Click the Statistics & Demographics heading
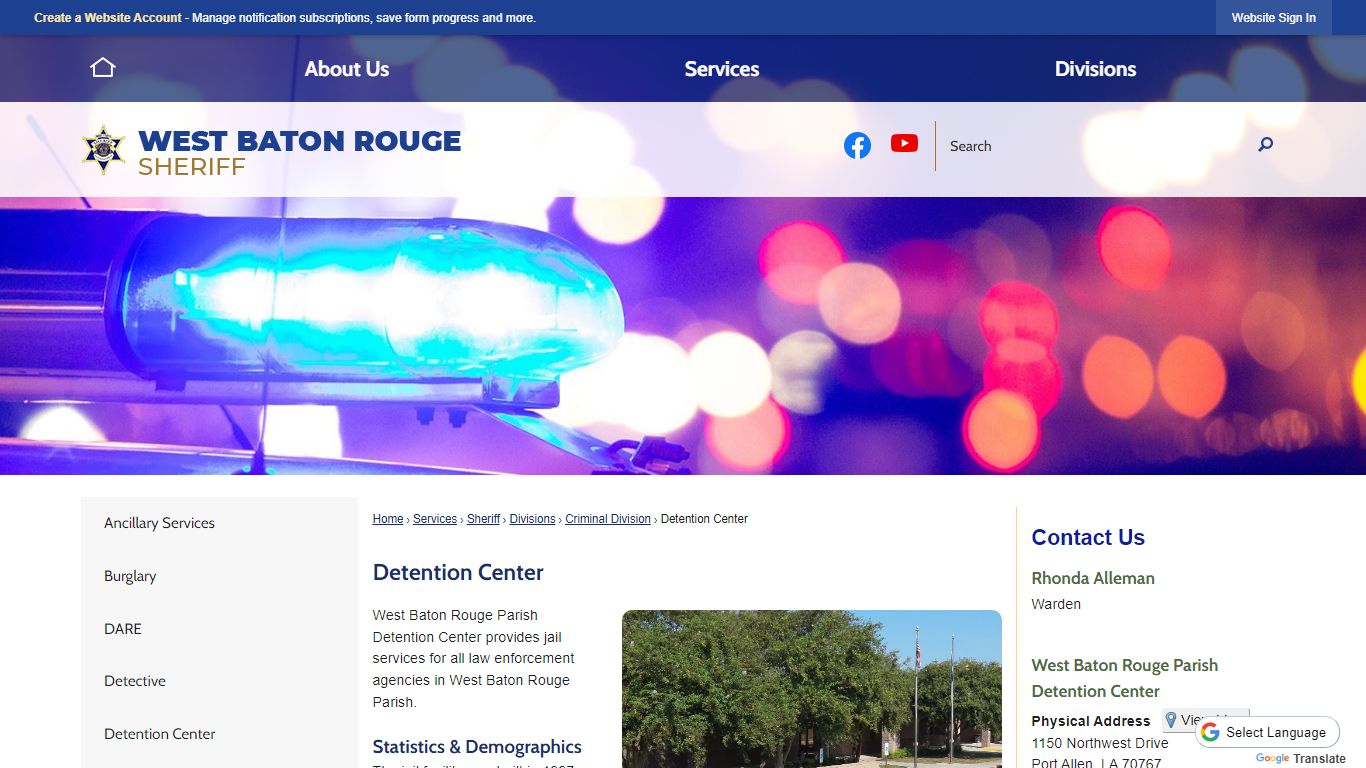 (477, 747)
